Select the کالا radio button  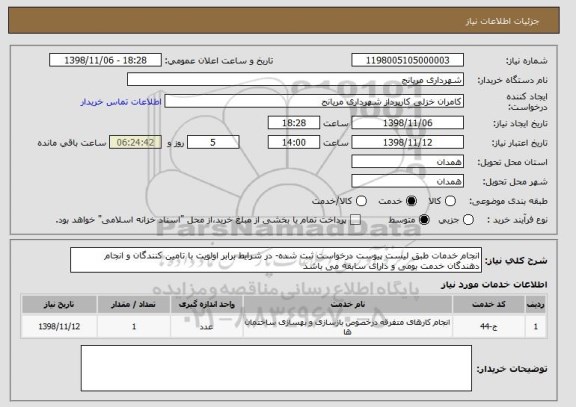[450, 201]
